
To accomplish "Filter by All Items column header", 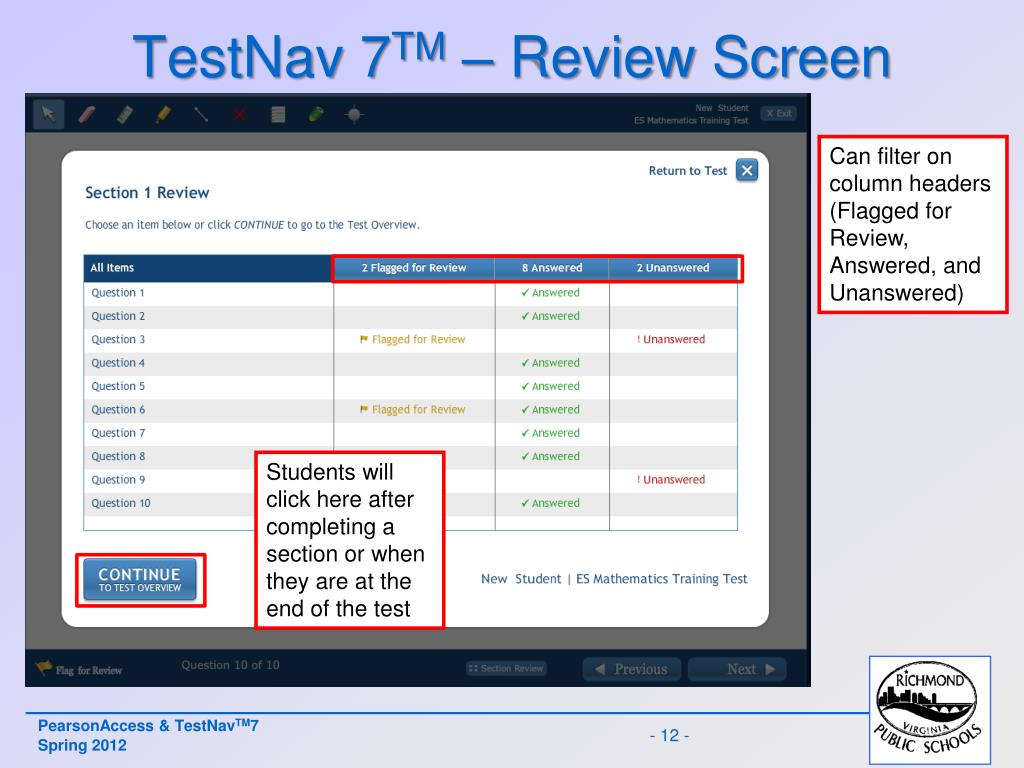I will click(x=208, y=268).
